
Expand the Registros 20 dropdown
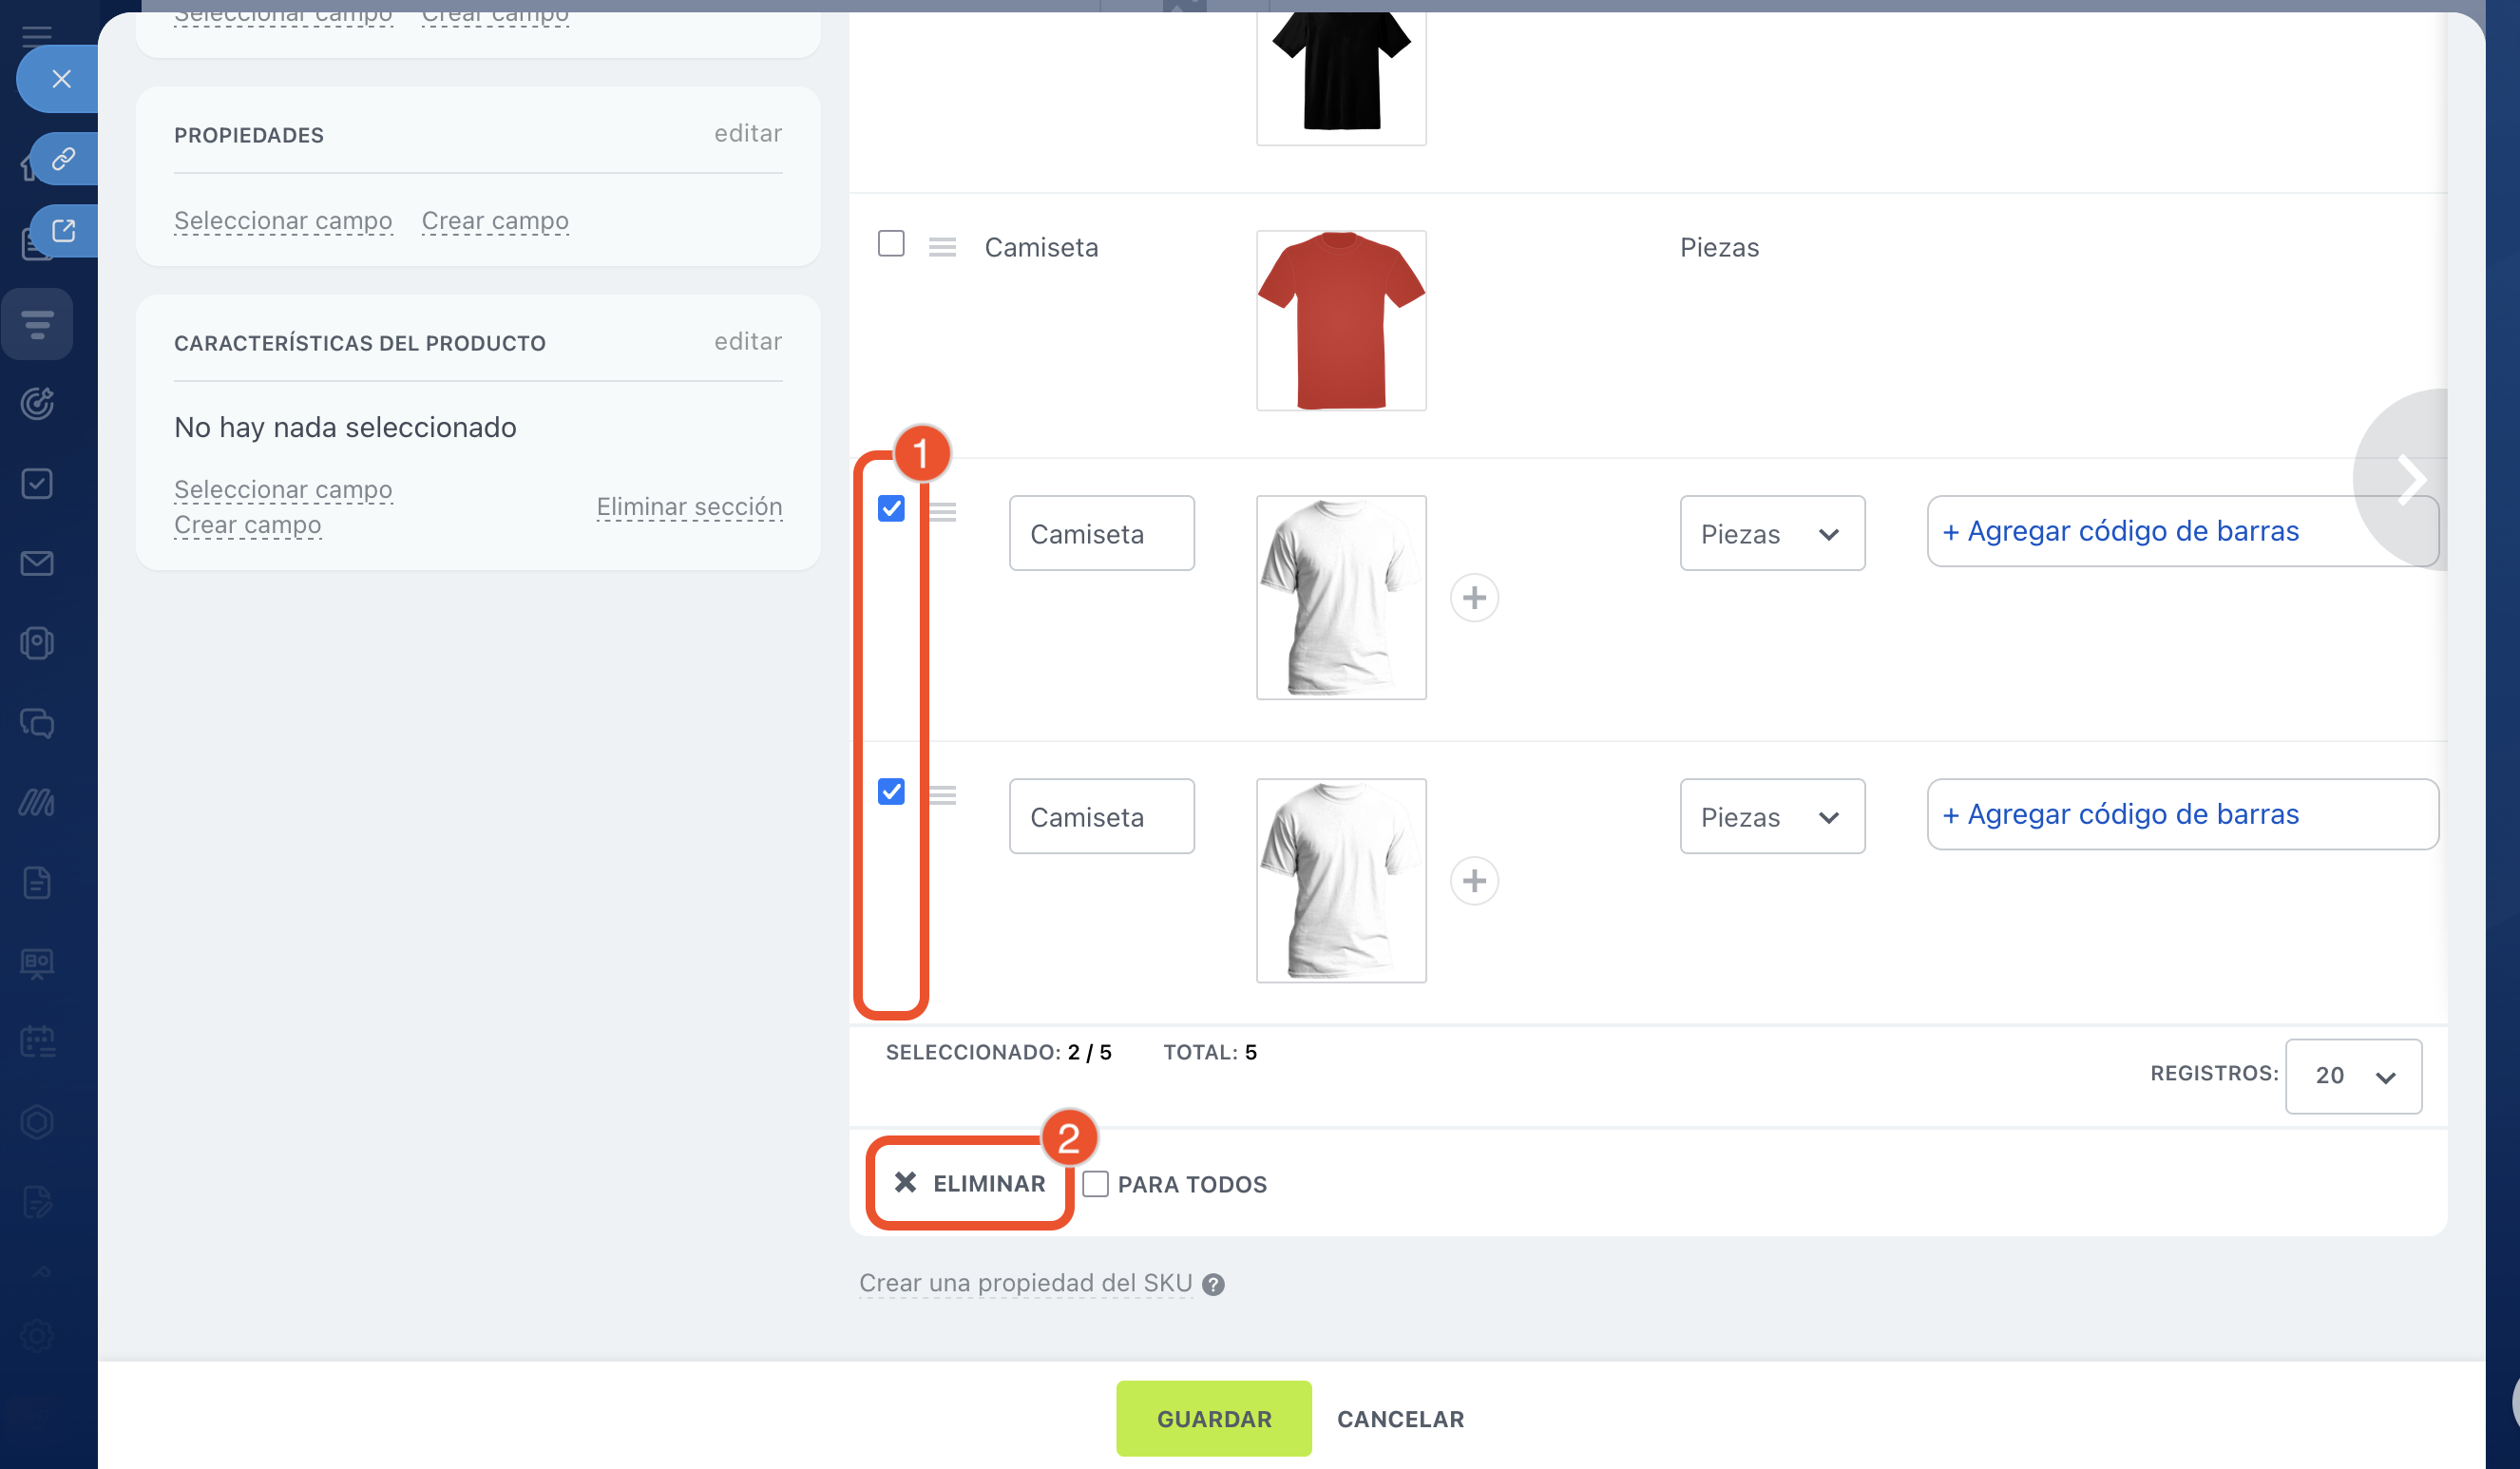click(x=2352, y=1076)
